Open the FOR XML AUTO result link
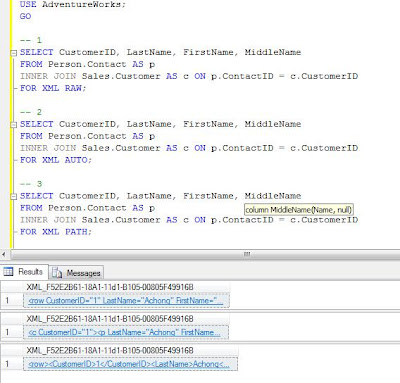400x383 pixels. tap(124, 332)
